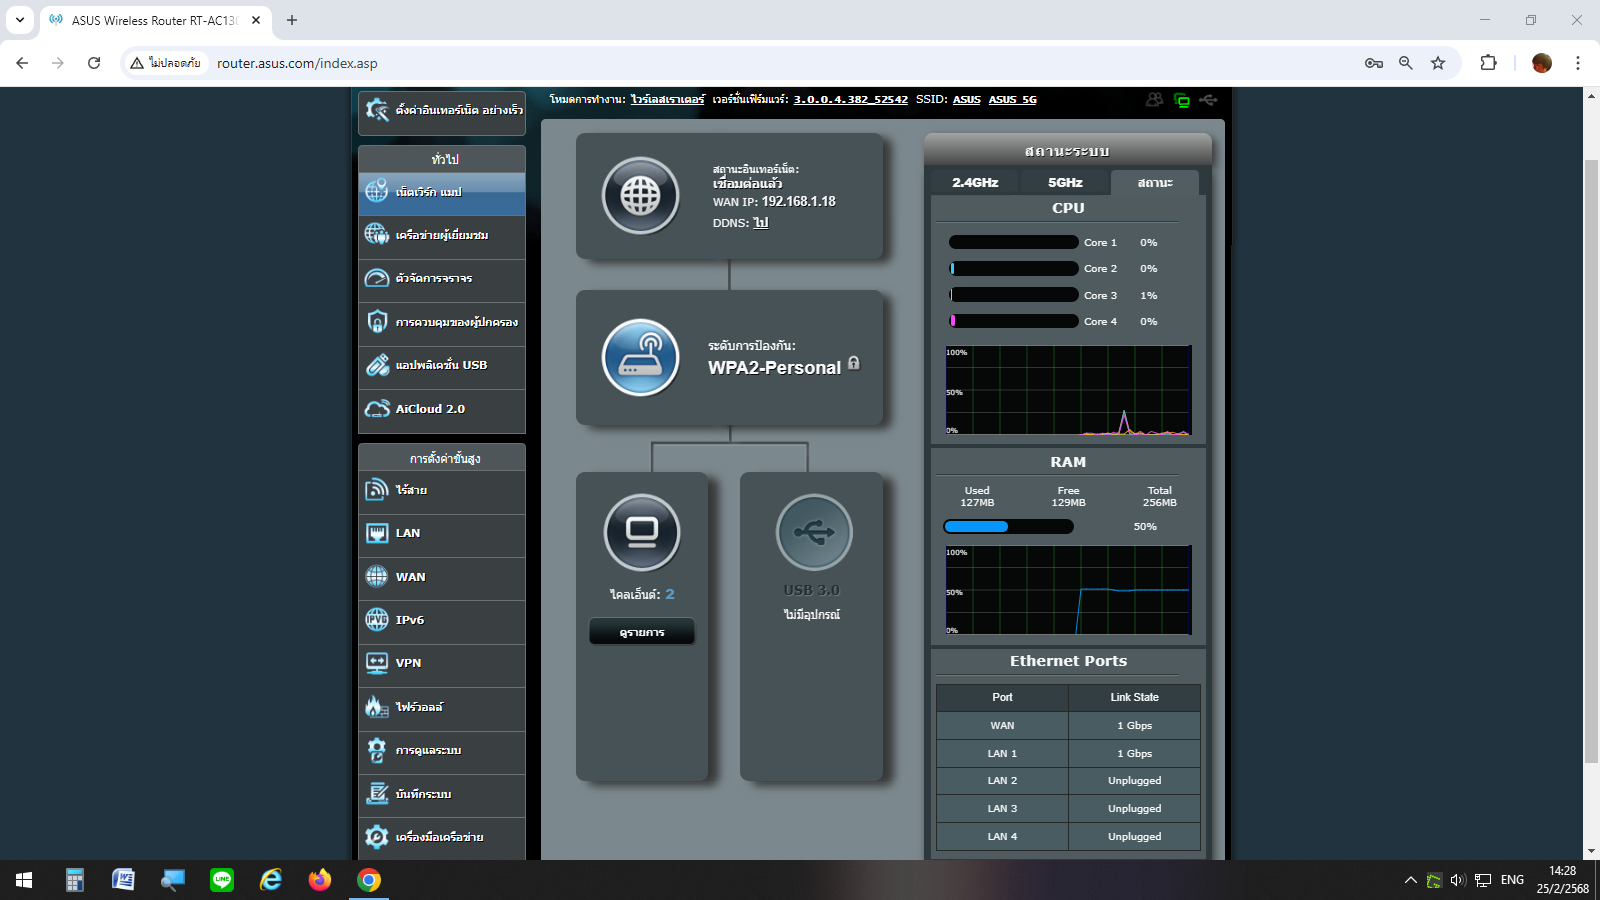Open the browser tab search dropdown
This screenshot has width=1600, height=900.
(x=20, y=20)
